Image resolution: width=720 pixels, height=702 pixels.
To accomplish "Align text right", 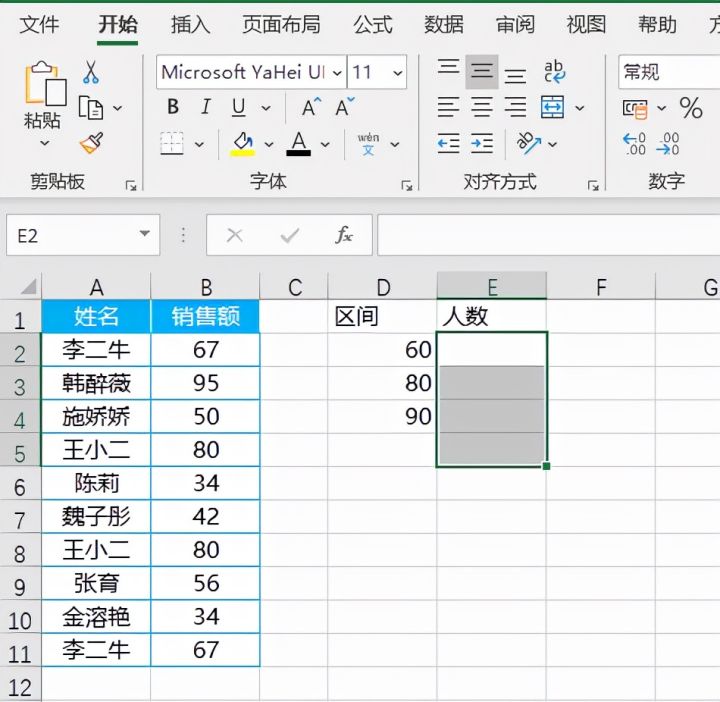I will [515, 107].
